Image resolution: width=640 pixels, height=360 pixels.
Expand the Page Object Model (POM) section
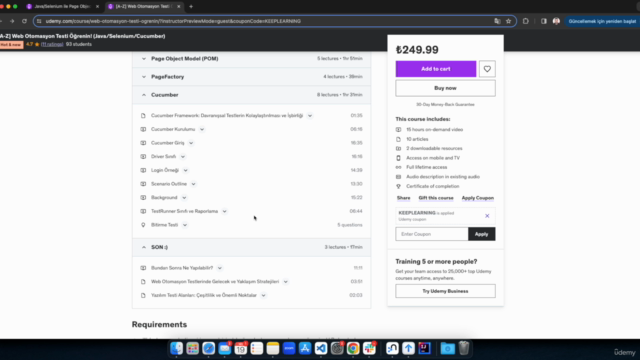coord(251,59)
